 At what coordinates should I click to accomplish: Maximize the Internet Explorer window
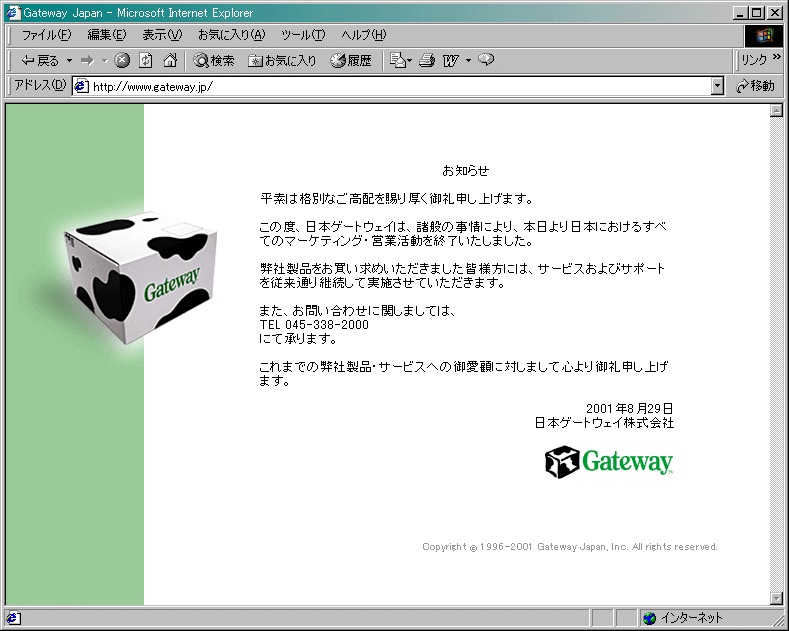pos(755,13)
